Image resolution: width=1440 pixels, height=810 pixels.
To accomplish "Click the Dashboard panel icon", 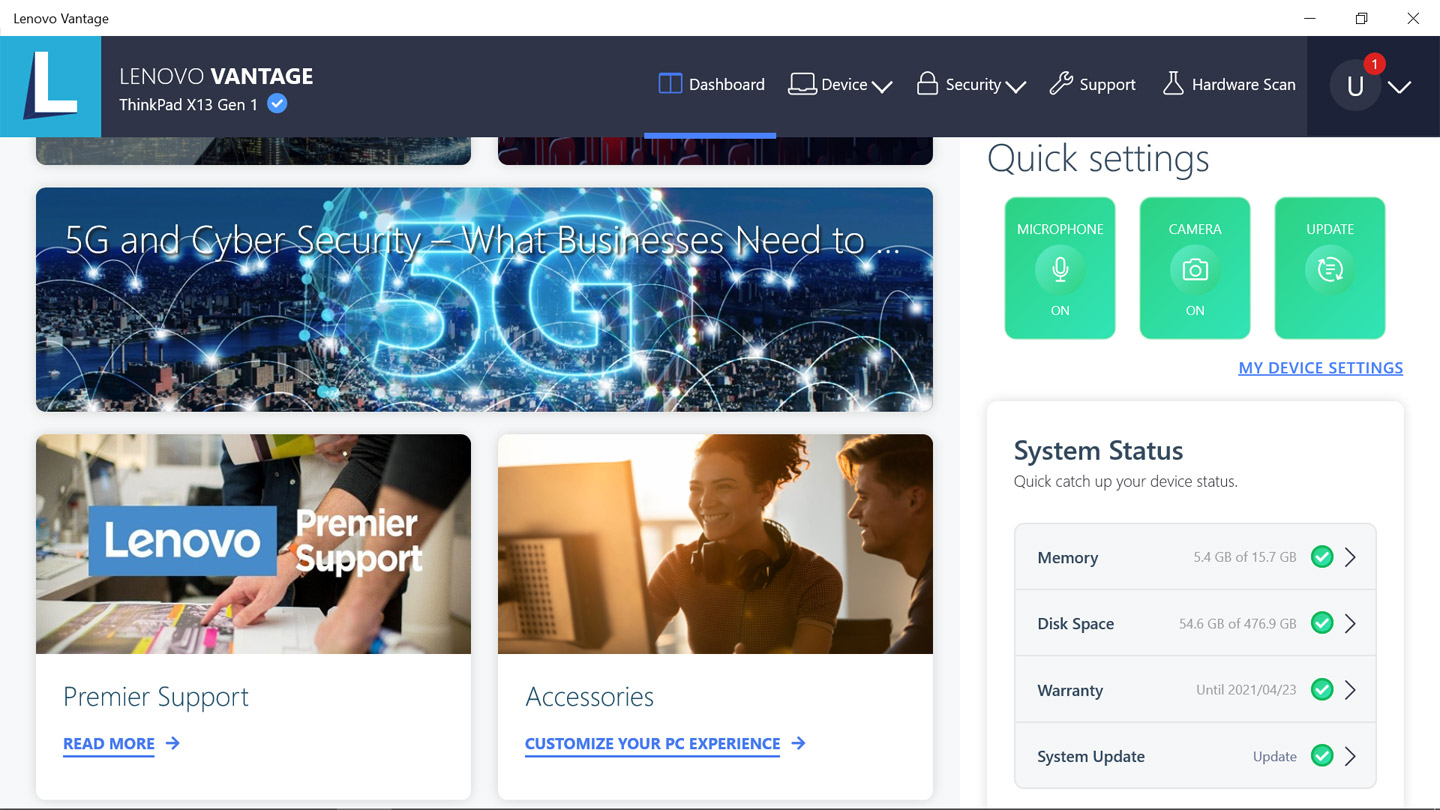I will coord(670,84).
